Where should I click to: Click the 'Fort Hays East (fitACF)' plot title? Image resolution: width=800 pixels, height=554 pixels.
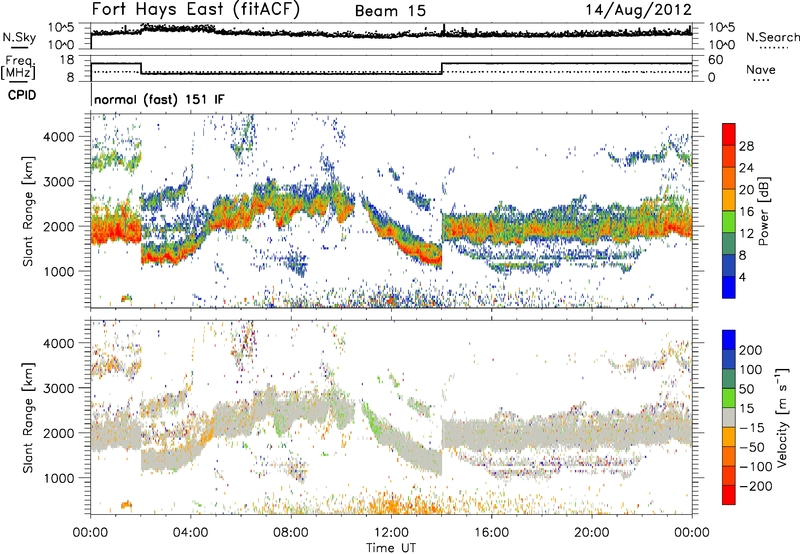click(195, 9)
